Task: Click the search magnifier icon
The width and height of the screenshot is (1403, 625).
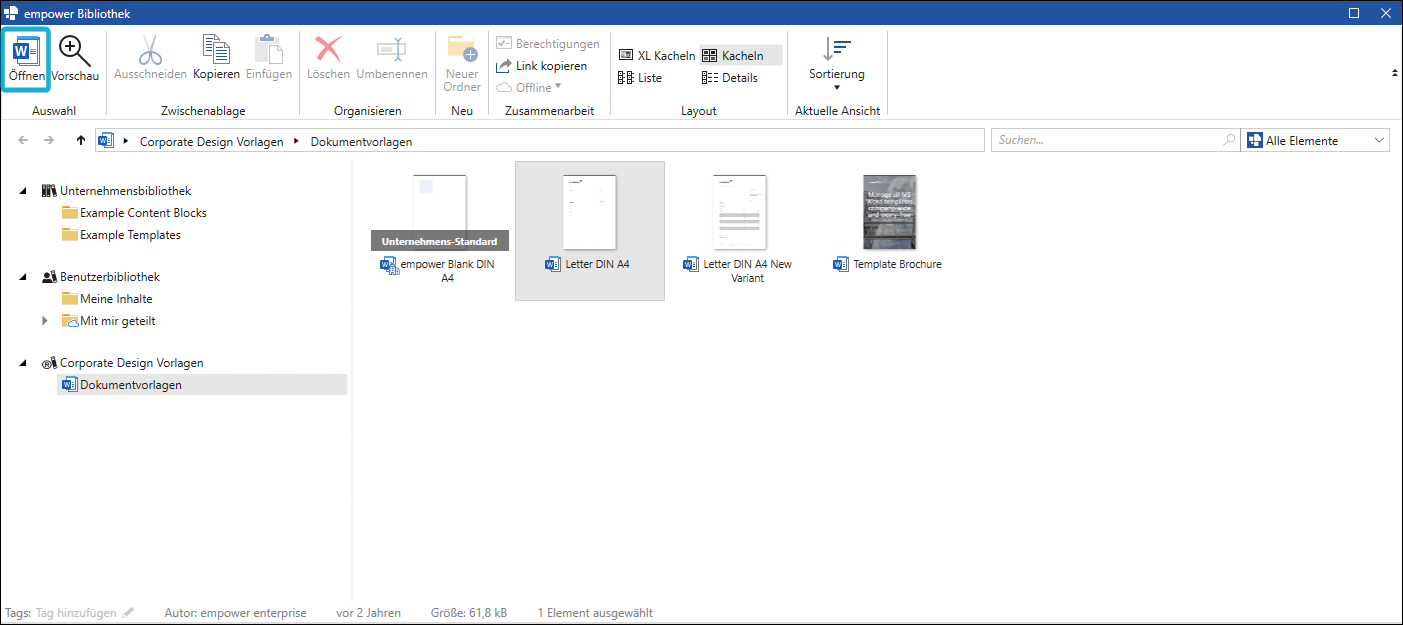Action: pyautogui.click(x=1229, y=141)
